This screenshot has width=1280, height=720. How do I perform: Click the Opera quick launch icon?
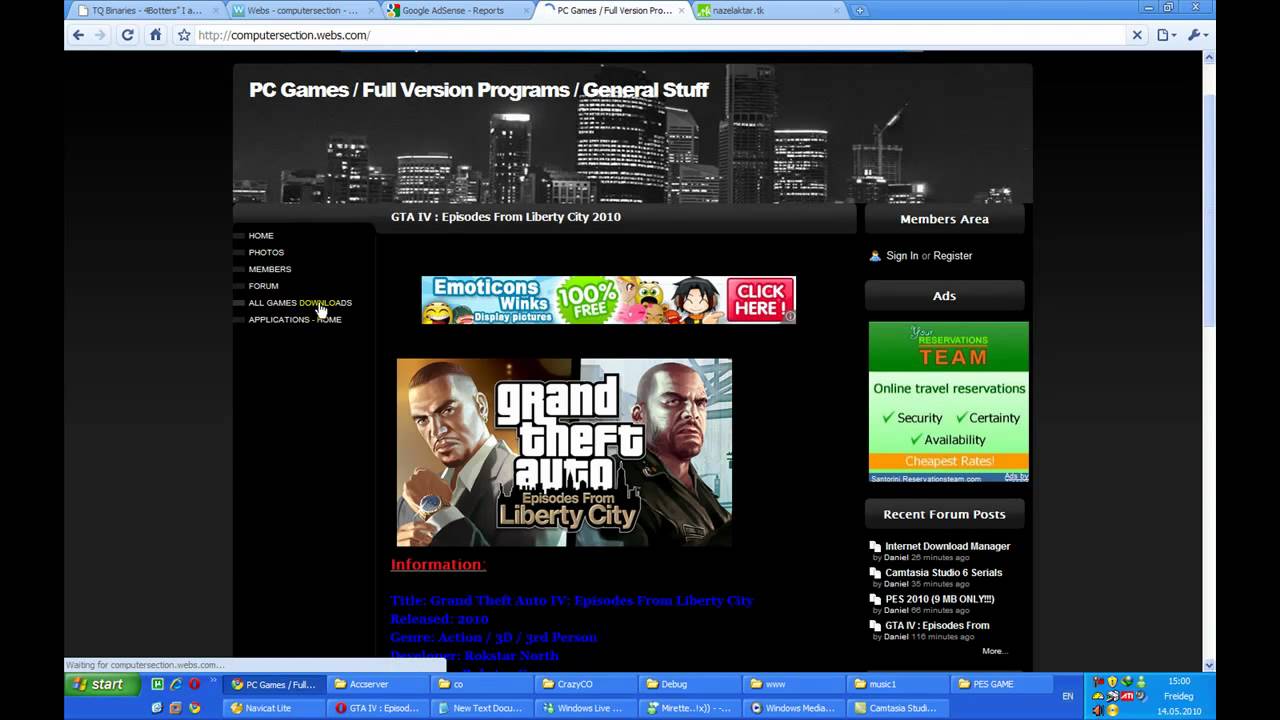tap(194, 685)
